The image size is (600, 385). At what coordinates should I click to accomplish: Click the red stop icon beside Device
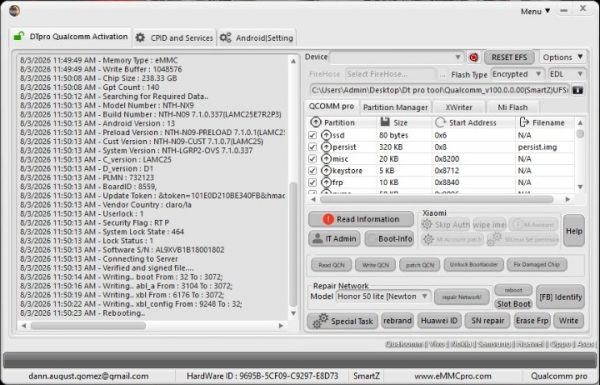point(474,57)
